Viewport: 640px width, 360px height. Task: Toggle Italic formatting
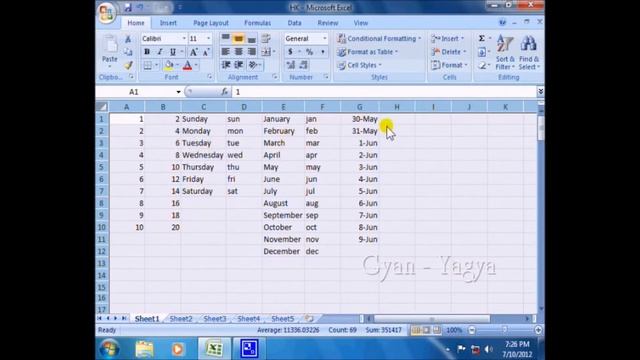pyautogui.click(x=160, y=52)
